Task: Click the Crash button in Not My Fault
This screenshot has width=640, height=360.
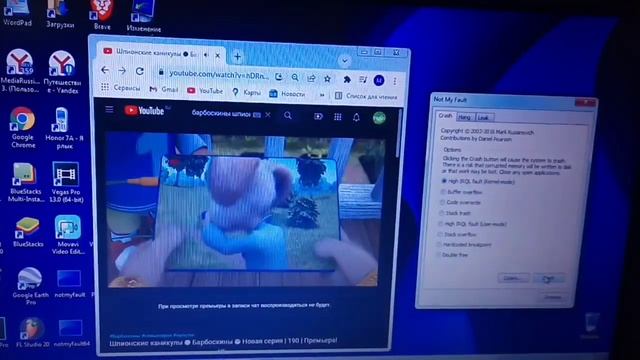Action: pos(549,278)
